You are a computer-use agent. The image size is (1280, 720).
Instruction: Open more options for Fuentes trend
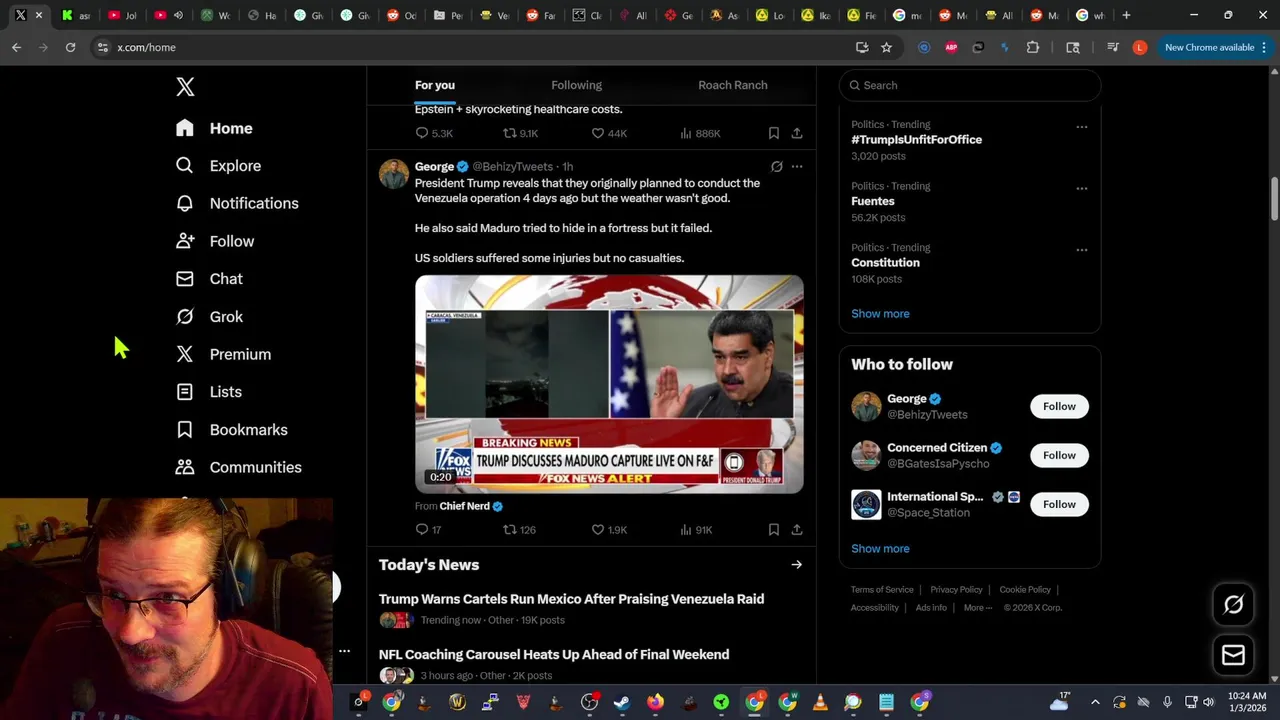pyautogui.click(x=1082, y=188)
